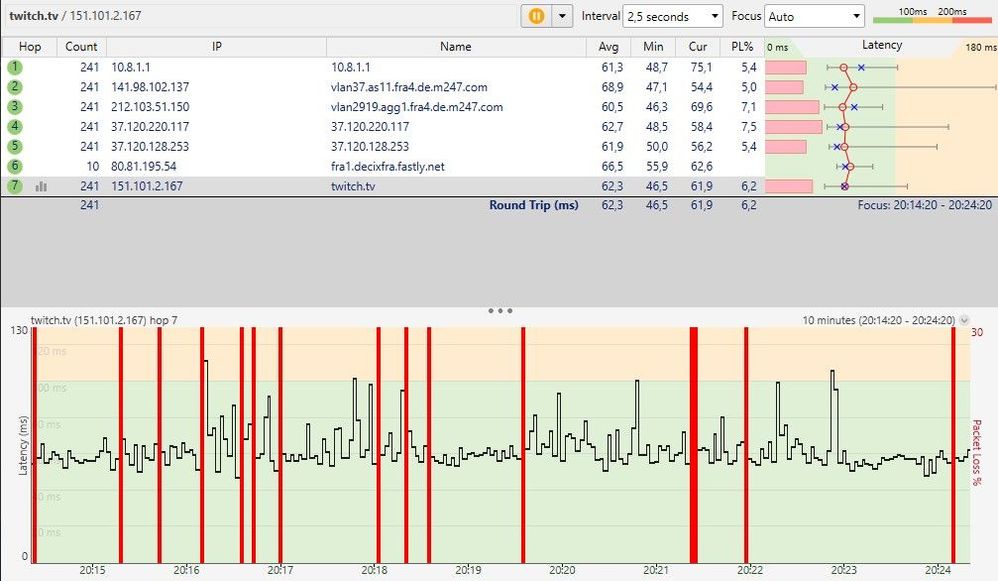This screenshot has width=998, height=581.
Task: Select the hop 5 green number badge
Action: click(x=14, y=147)
